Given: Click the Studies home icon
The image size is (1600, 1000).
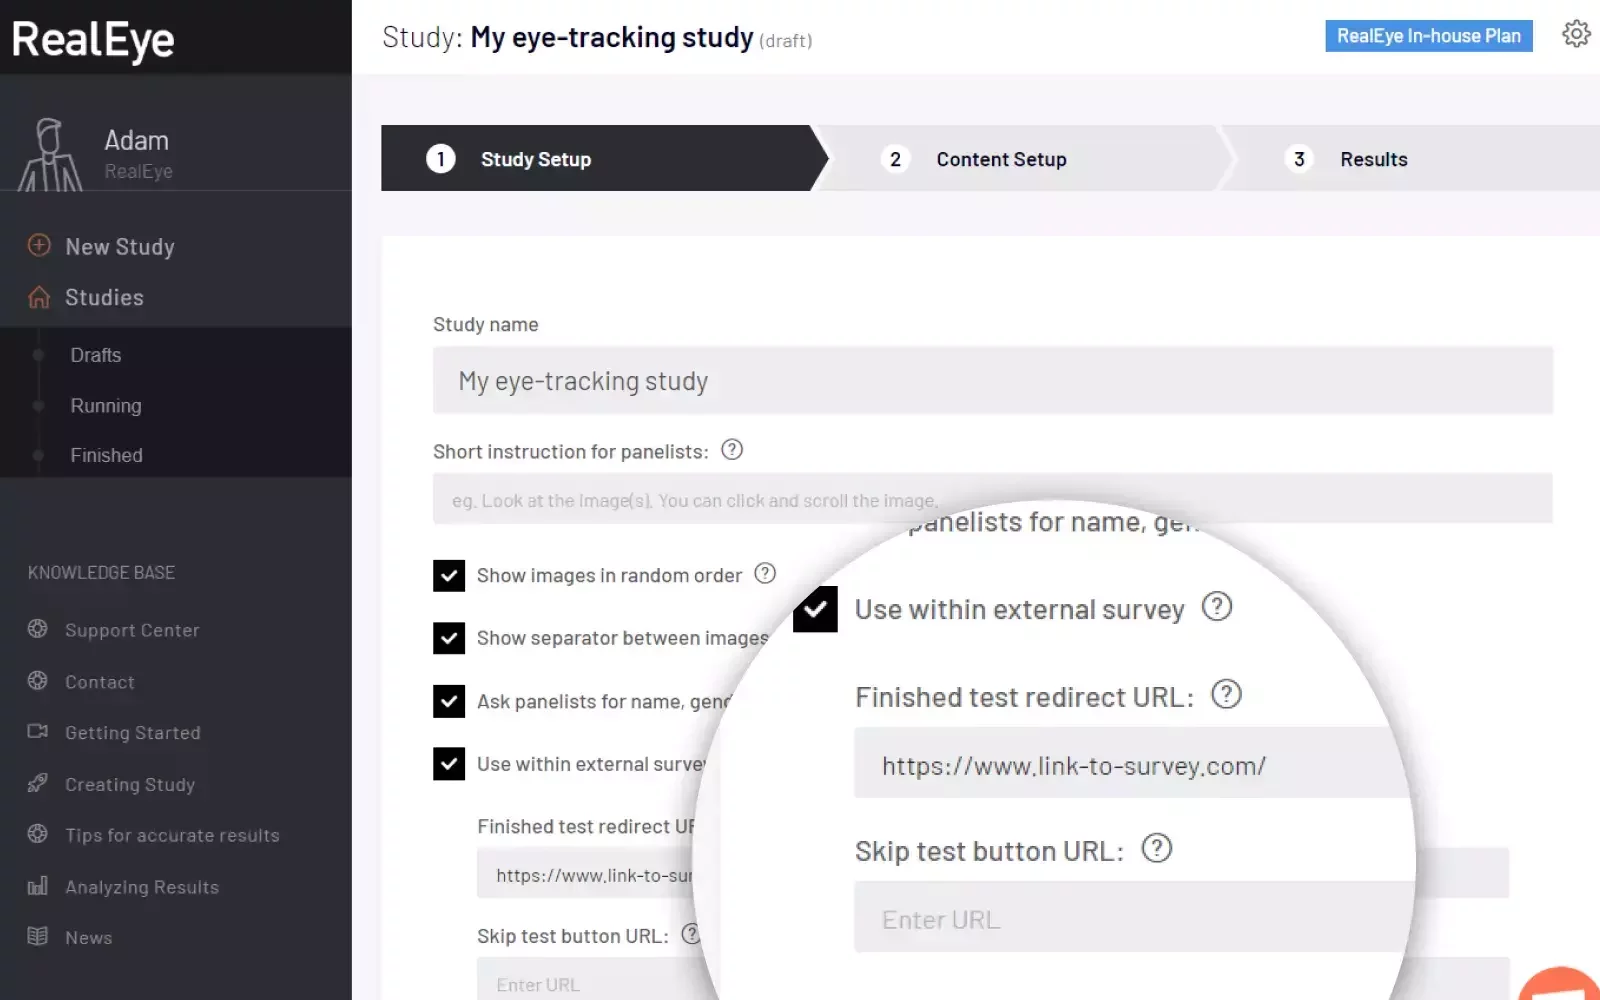Looking at the screenshot, I should 39,297.
